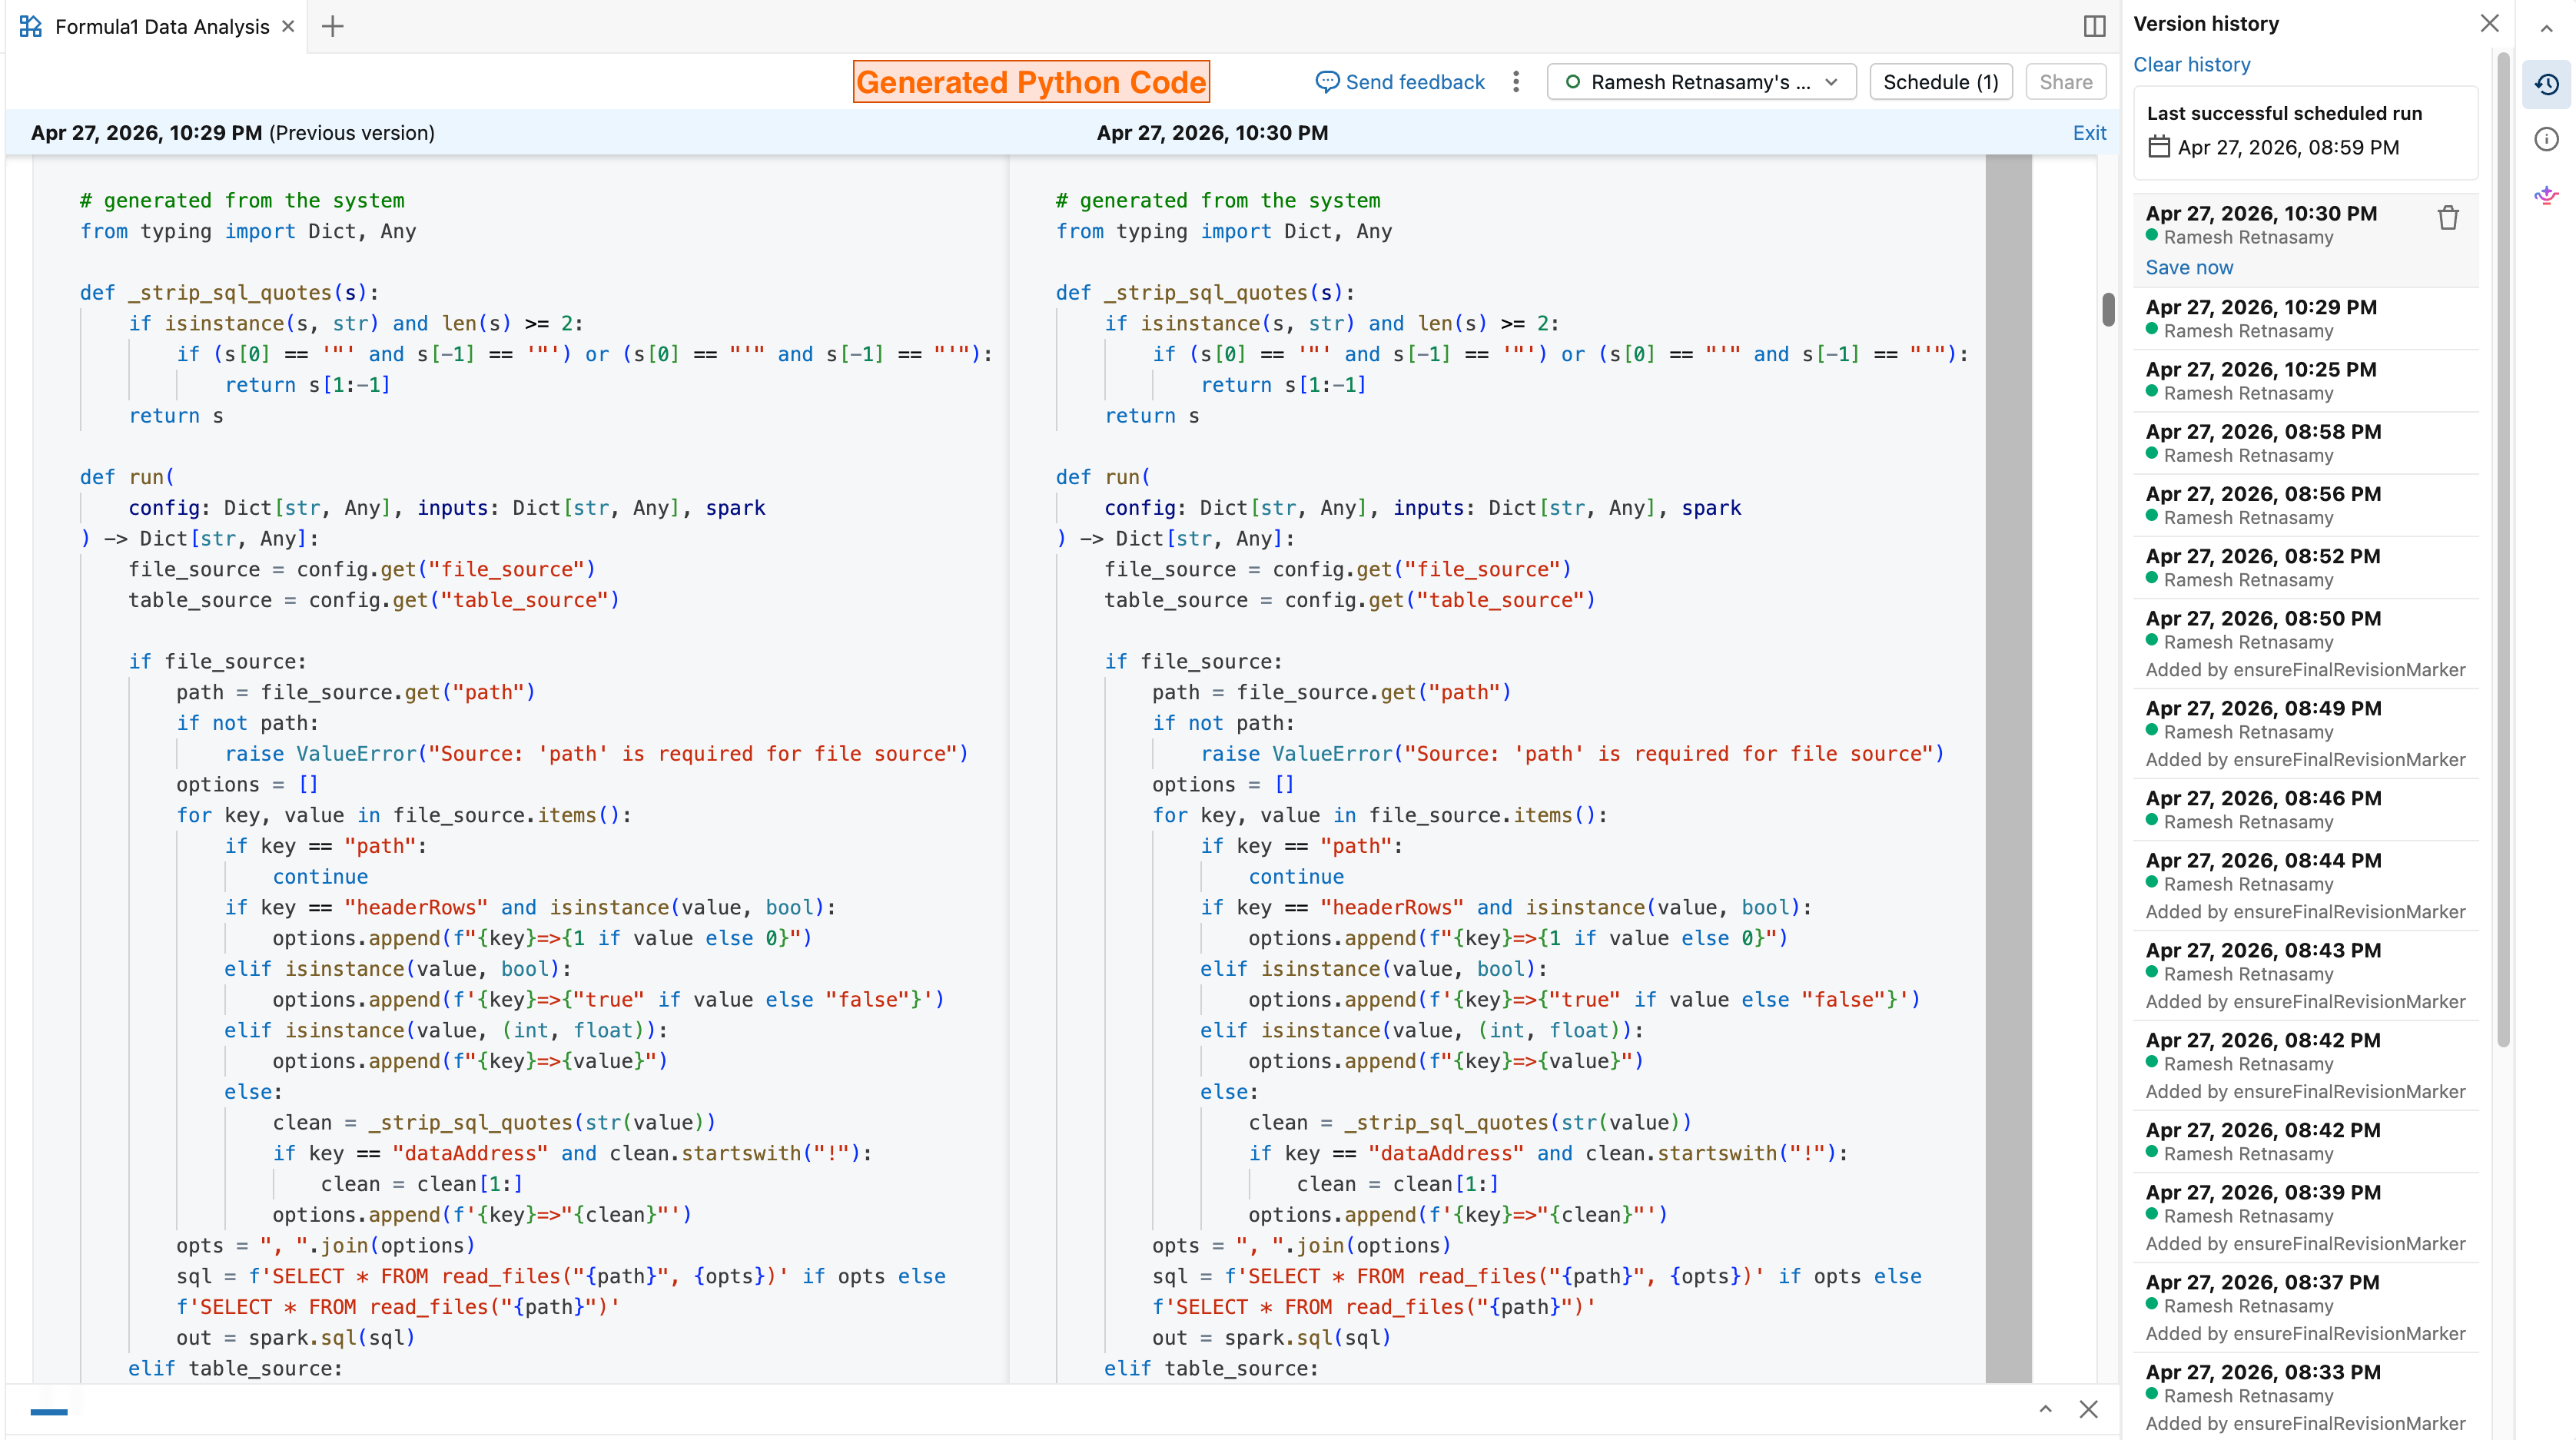Delete the 10:30 PM version with trash icon
This screenshot has height=1440, width=2576.
point(2447,218)
